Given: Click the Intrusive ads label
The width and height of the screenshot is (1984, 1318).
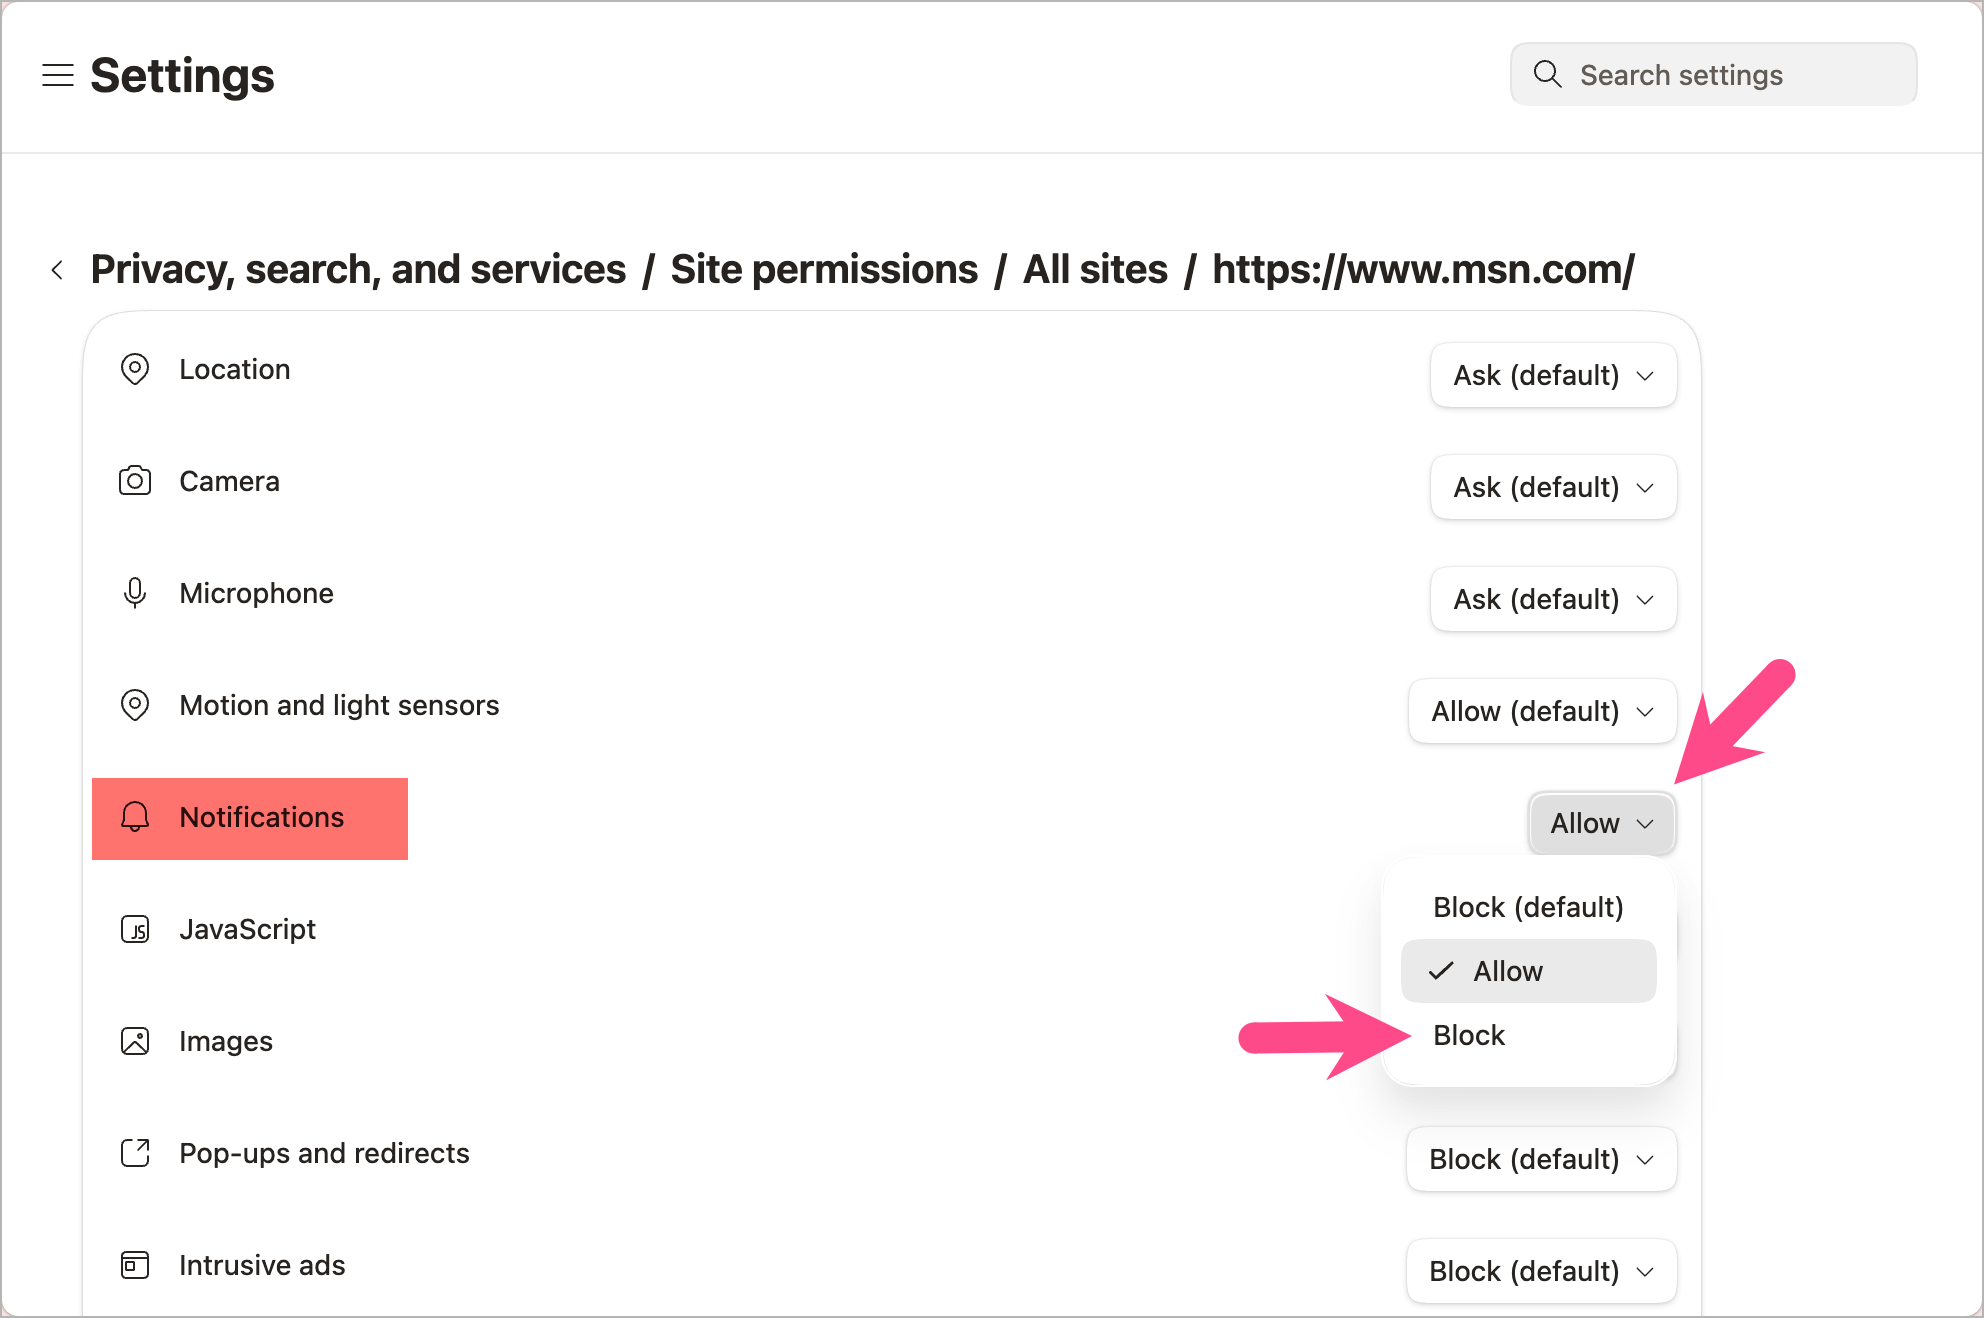Looking at the screenshot, I should [x=262, y=1265].
